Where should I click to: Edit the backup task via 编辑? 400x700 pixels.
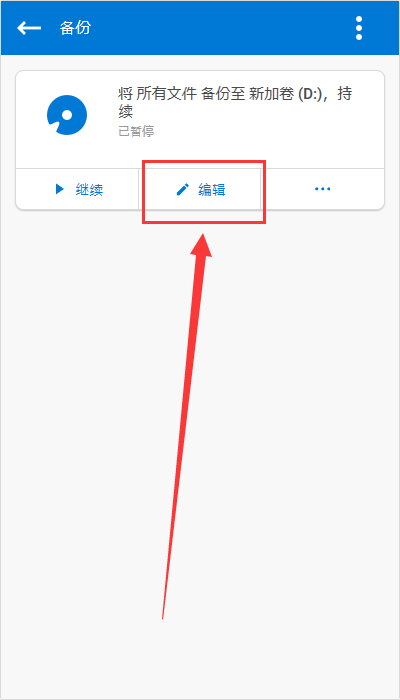[x=200, y=189]
